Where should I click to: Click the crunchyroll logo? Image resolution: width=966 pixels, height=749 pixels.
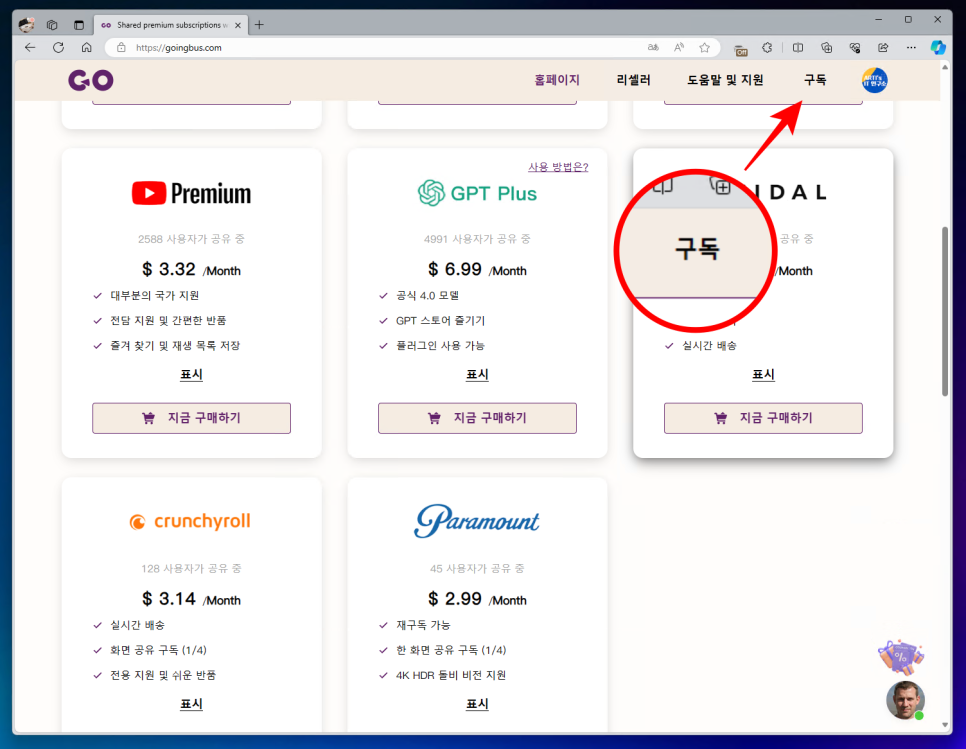(x=190, y=522)
